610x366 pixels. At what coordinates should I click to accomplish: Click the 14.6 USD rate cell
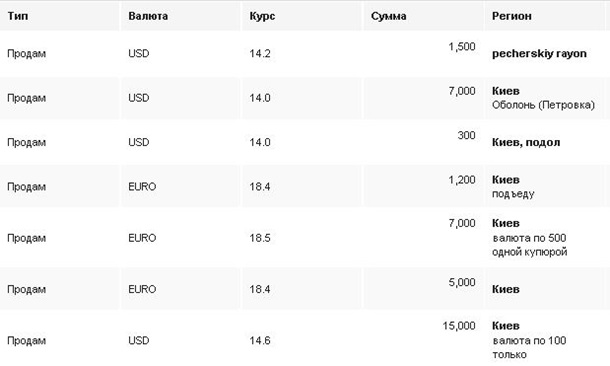click(260, 341)
